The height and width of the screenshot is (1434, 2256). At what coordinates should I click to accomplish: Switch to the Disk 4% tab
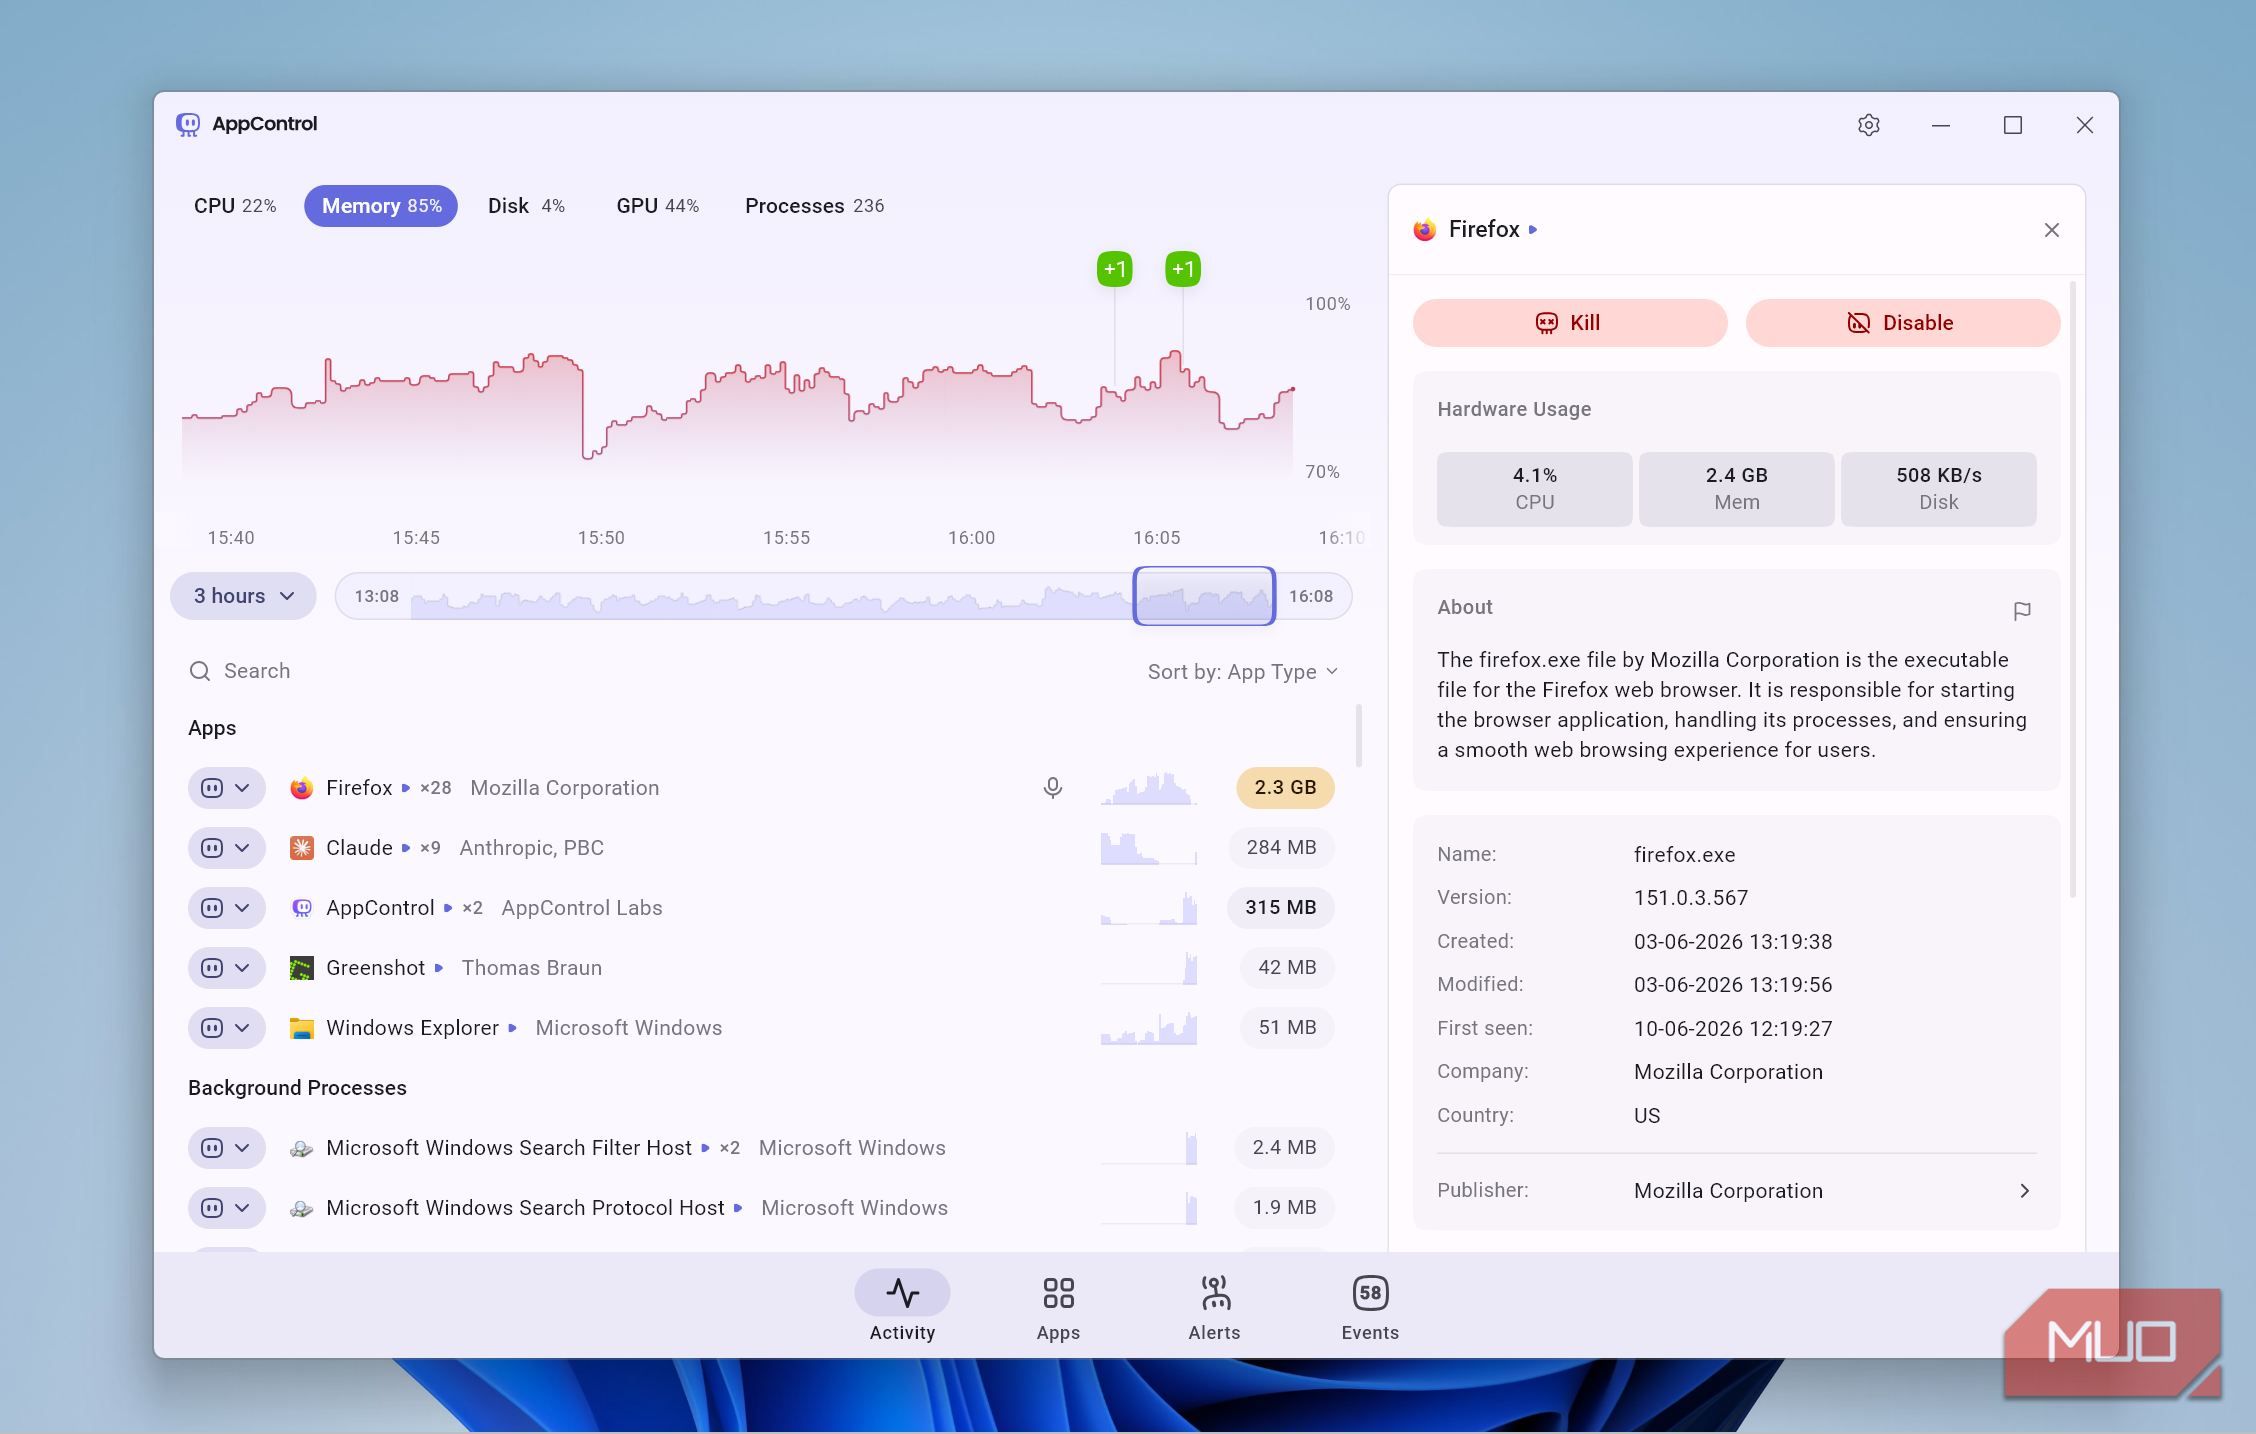point(526,206)
